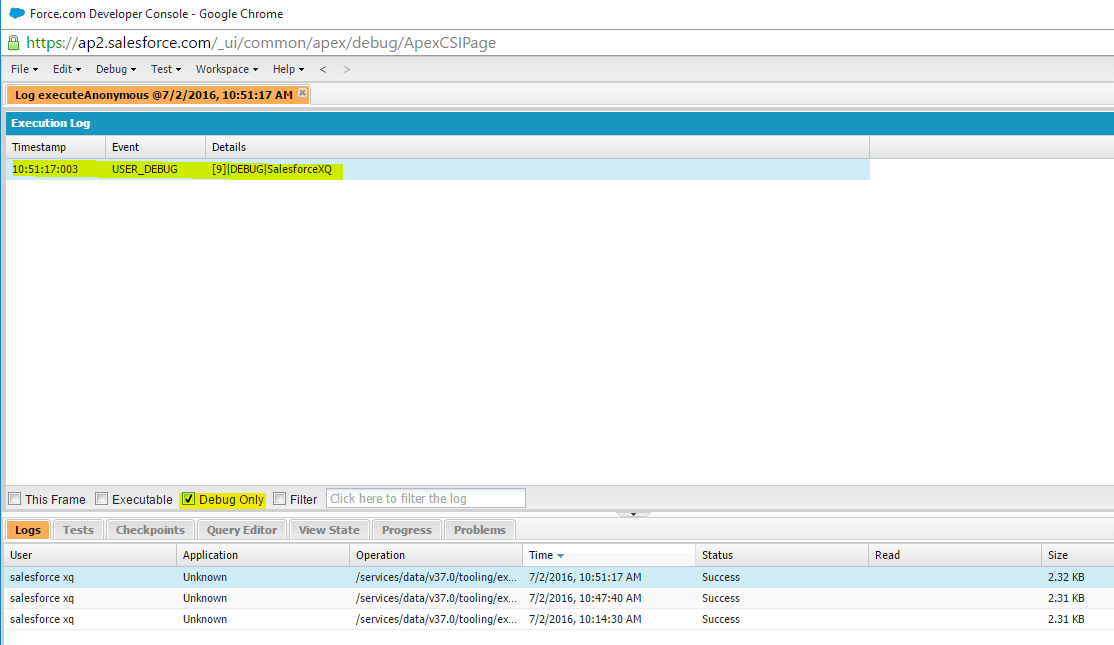Open the Debug menu dropdown
Image resolution: width=1114 pixels, height=645 pixels.
113,69
